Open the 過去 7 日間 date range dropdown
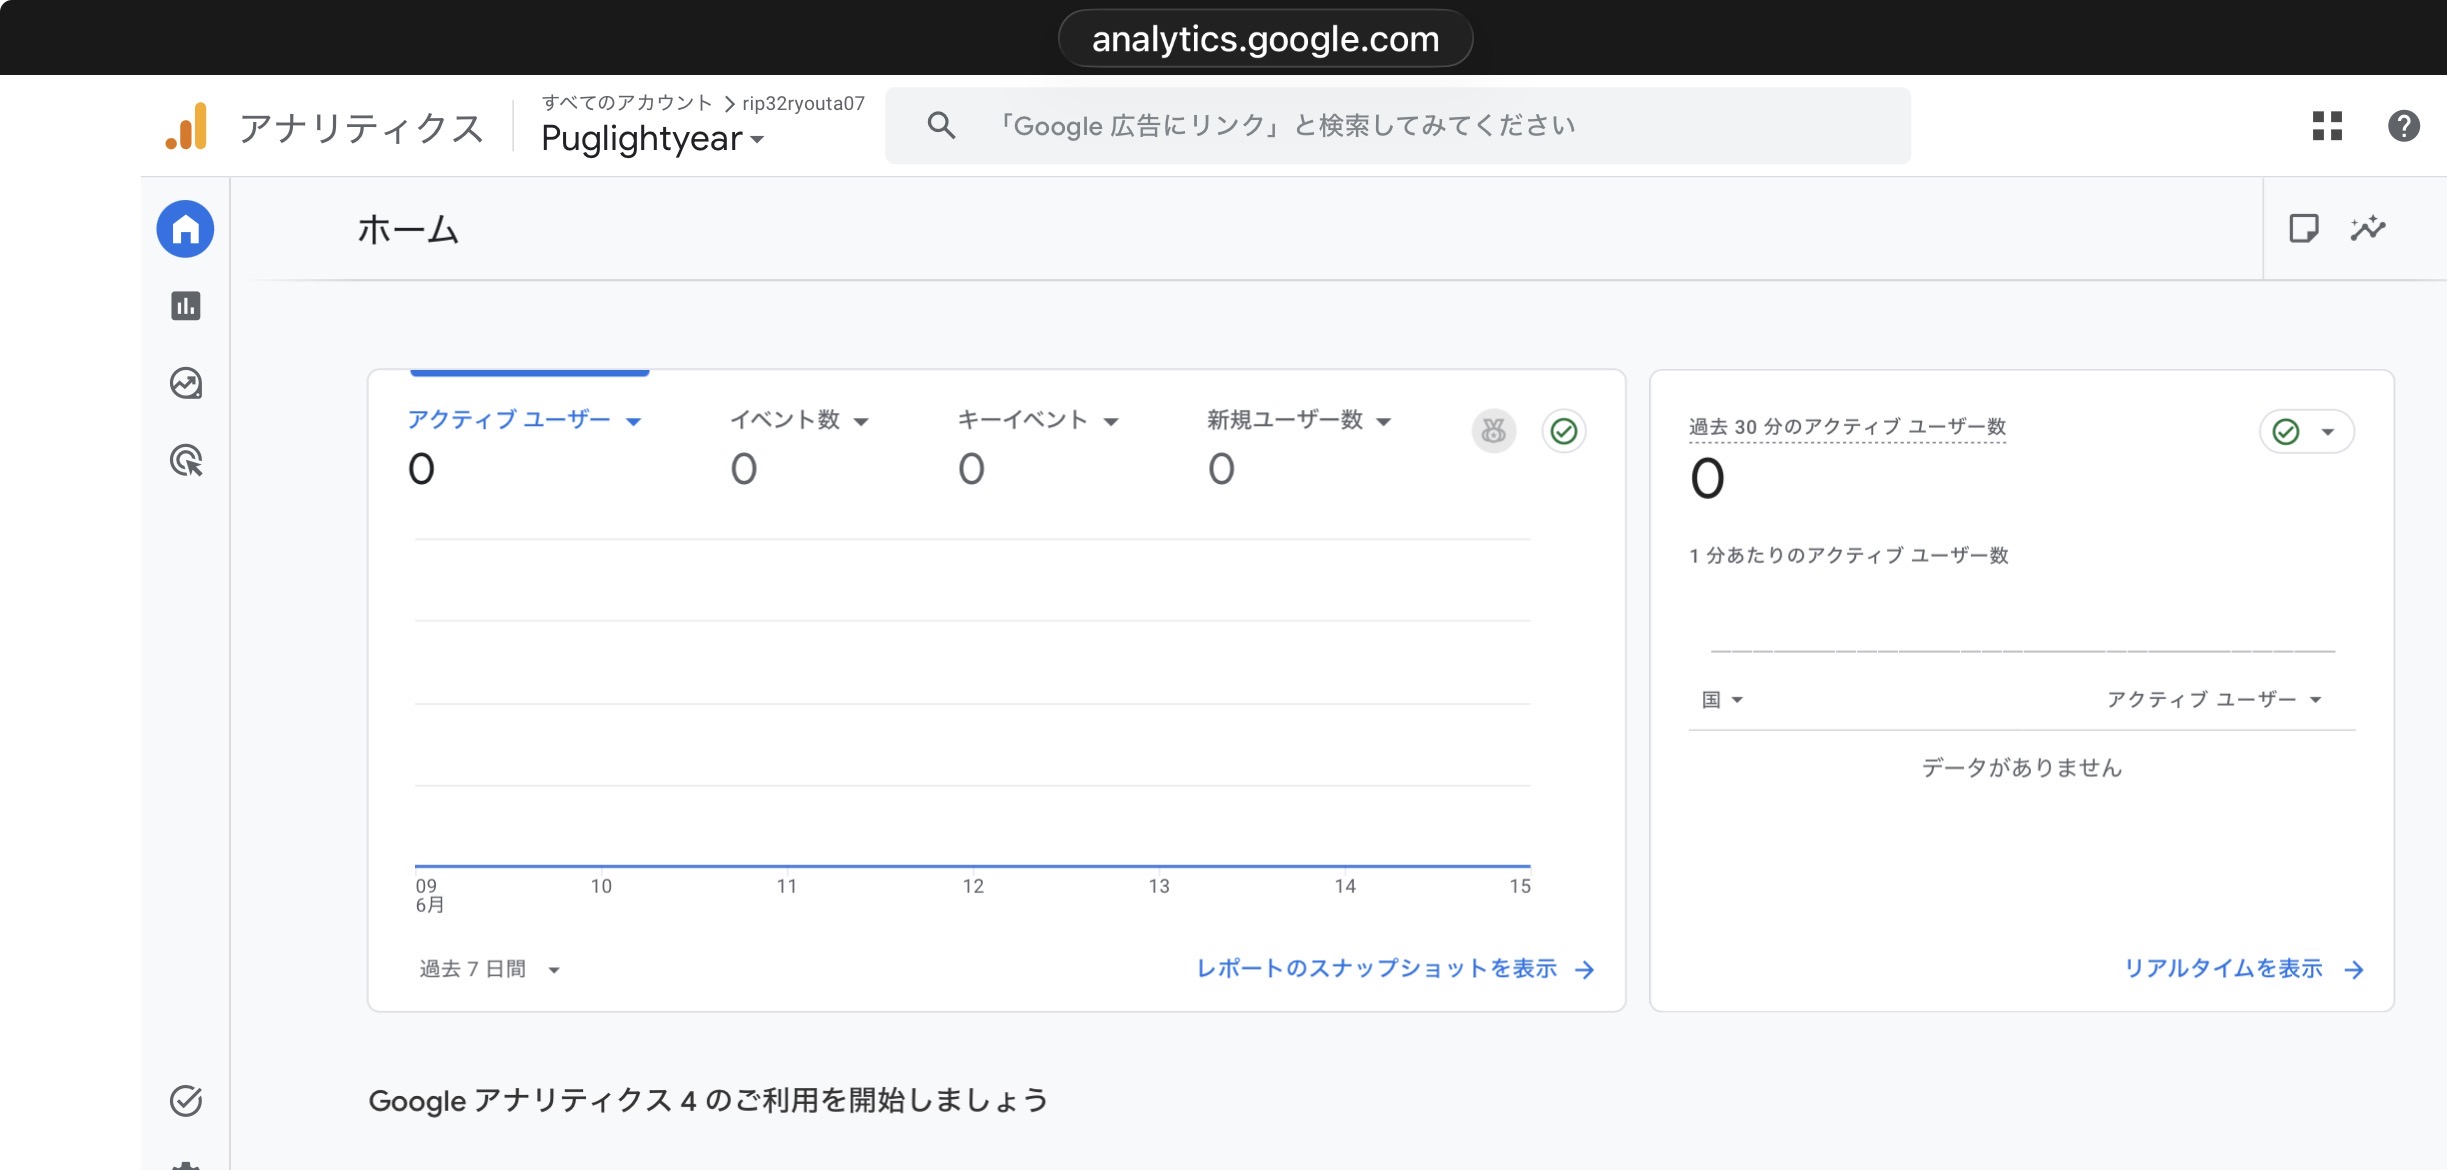 pyautogui.click(x=490, y=969)
